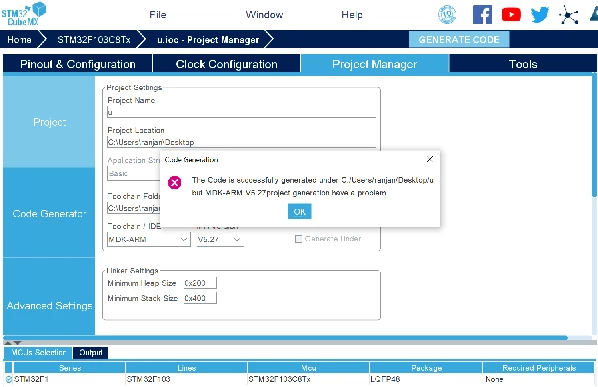Sort by the Mcu column header
The height and width of the screenshot is (387, 598).
click(x=308, y=368)
